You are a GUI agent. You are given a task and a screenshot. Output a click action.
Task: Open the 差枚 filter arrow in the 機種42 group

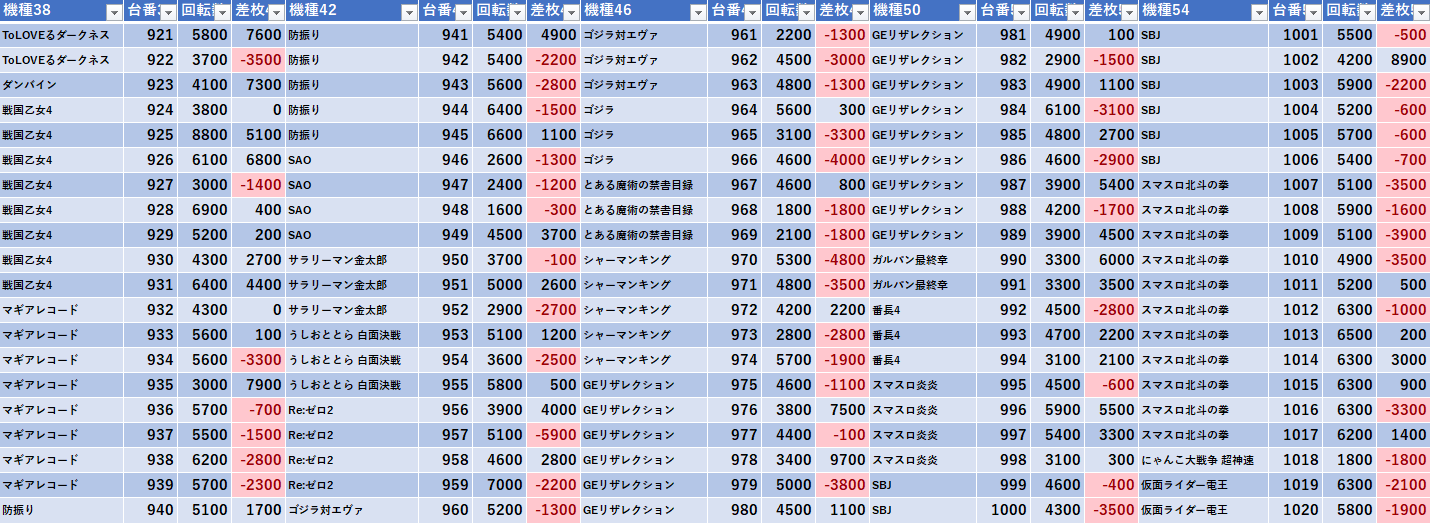click(570, 12)
